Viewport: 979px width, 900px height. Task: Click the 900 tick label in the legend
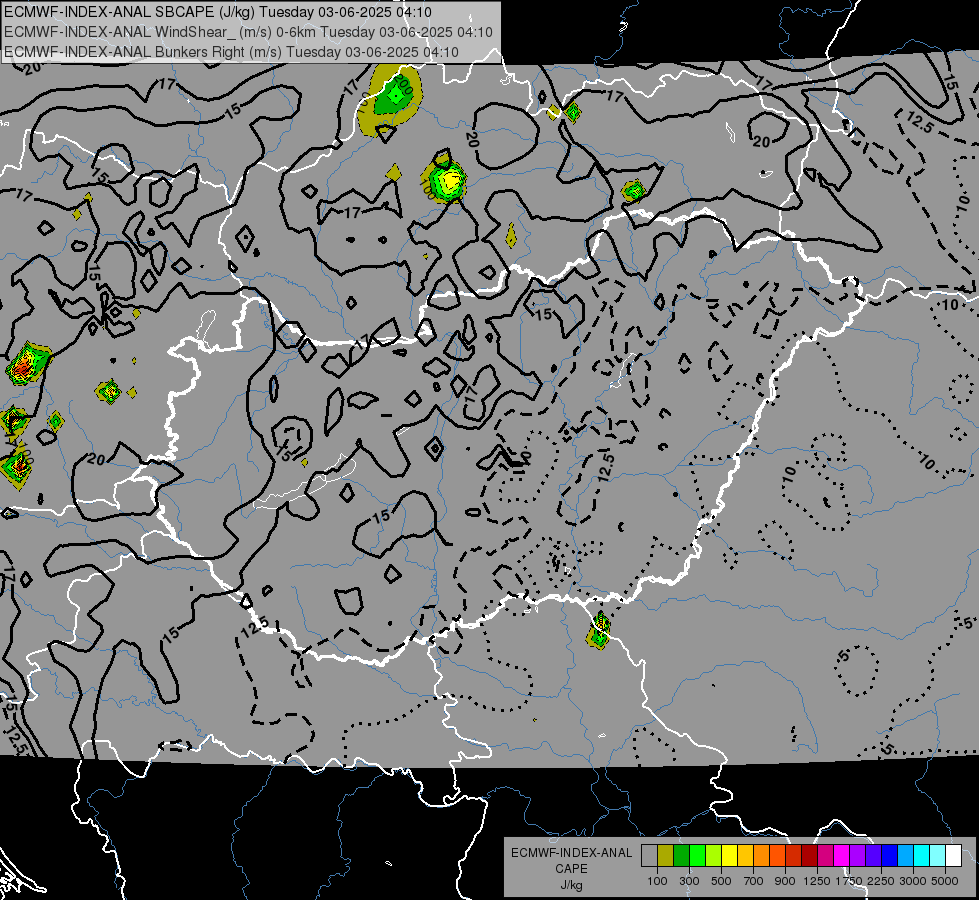coord(785,881)
